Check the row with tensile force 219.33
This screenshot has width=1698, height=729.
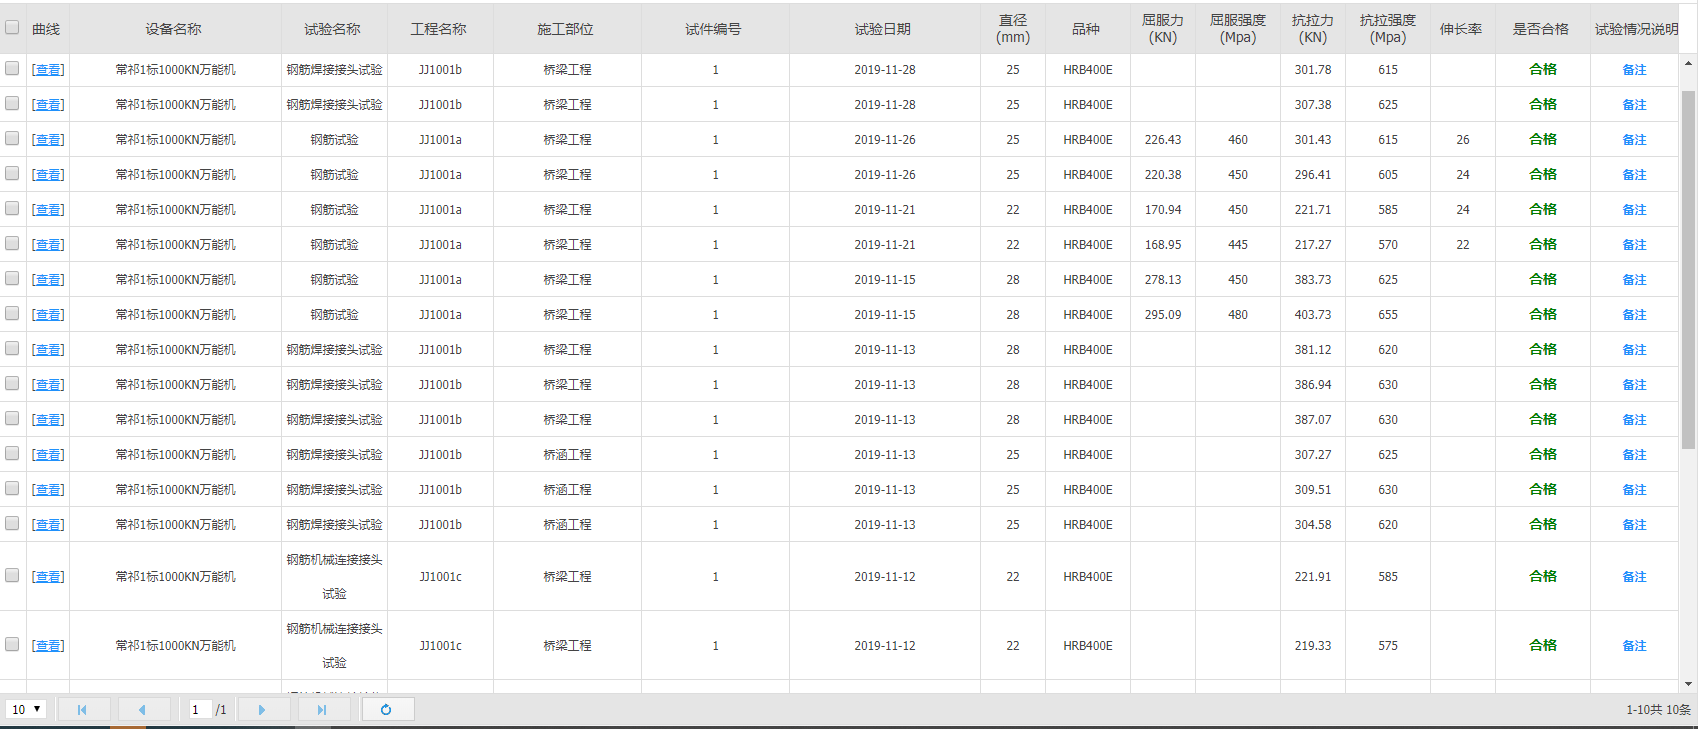click(12, 645)
